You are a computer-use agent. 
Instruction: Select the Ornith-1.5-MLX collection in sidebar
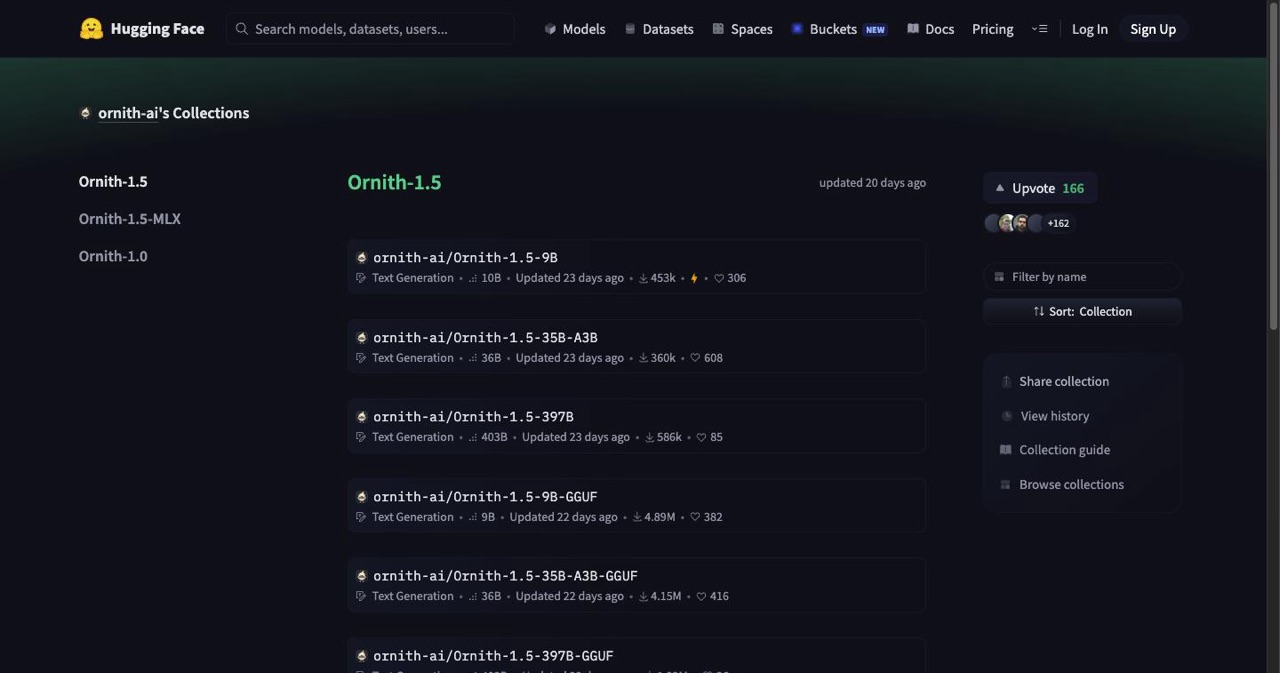130,219
